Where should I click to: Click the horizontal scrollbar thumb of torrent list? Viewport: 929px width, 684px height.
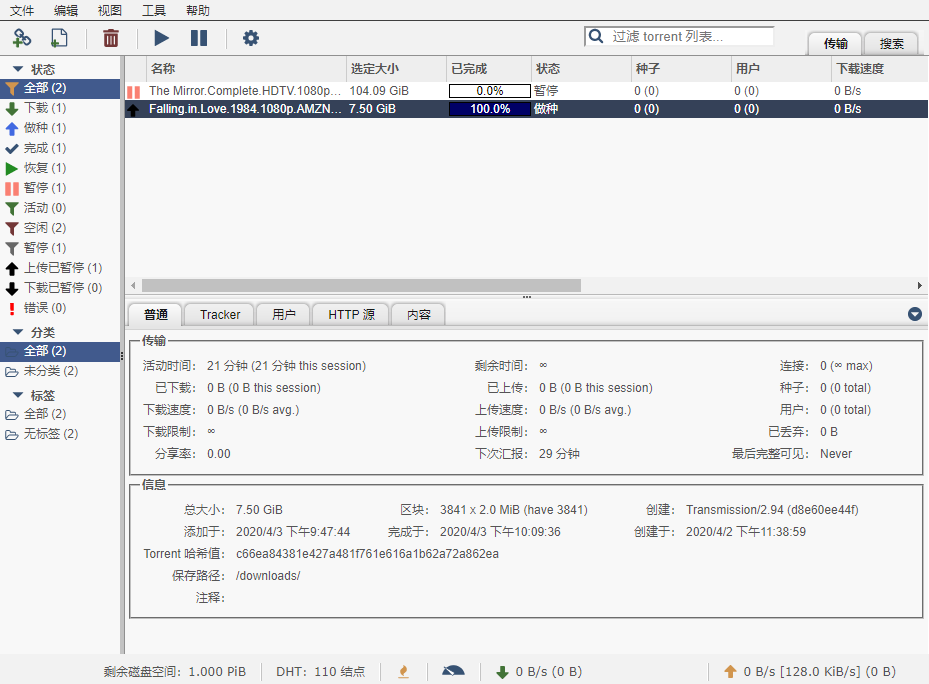tap(361, 286)
